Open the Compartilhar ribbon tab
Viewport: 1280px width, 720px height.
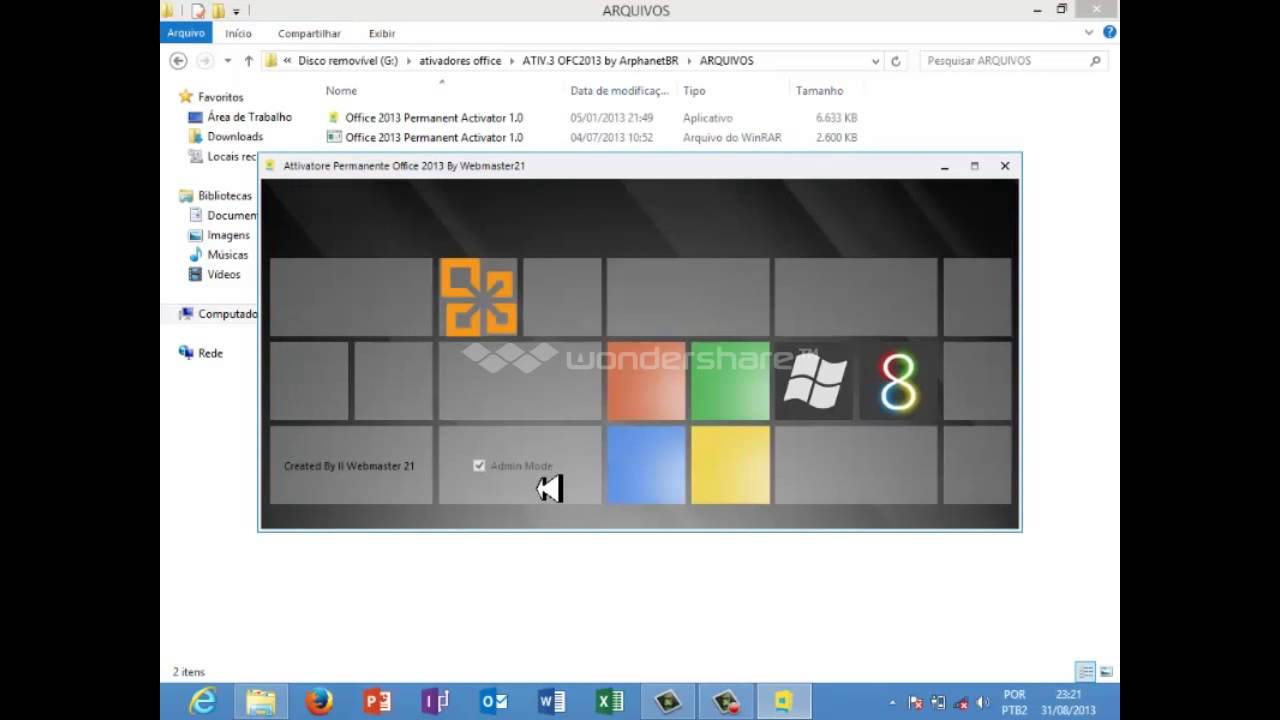click(309, 33)
